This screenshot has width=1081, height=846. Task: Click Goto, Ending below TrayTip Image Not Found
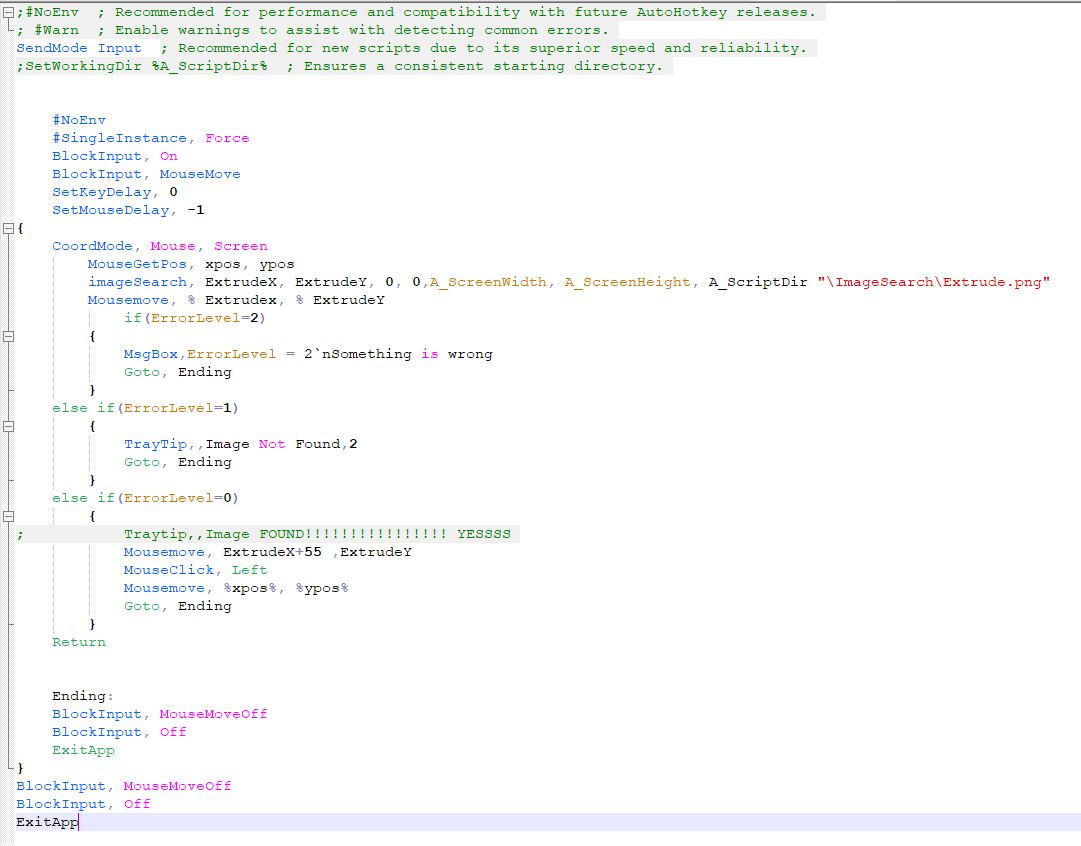coord(178,462)
